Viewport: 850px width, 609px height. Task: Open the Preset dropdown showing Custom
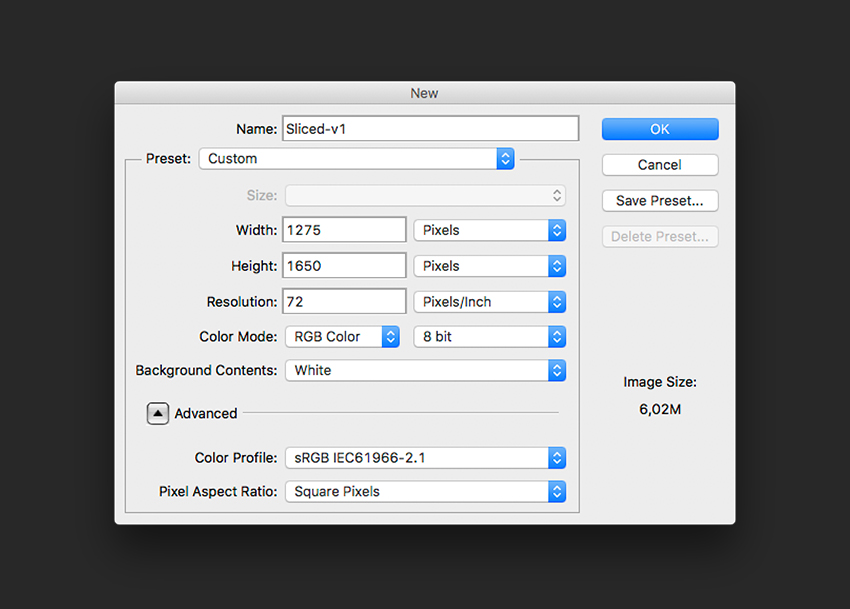(x=357, y=159)
